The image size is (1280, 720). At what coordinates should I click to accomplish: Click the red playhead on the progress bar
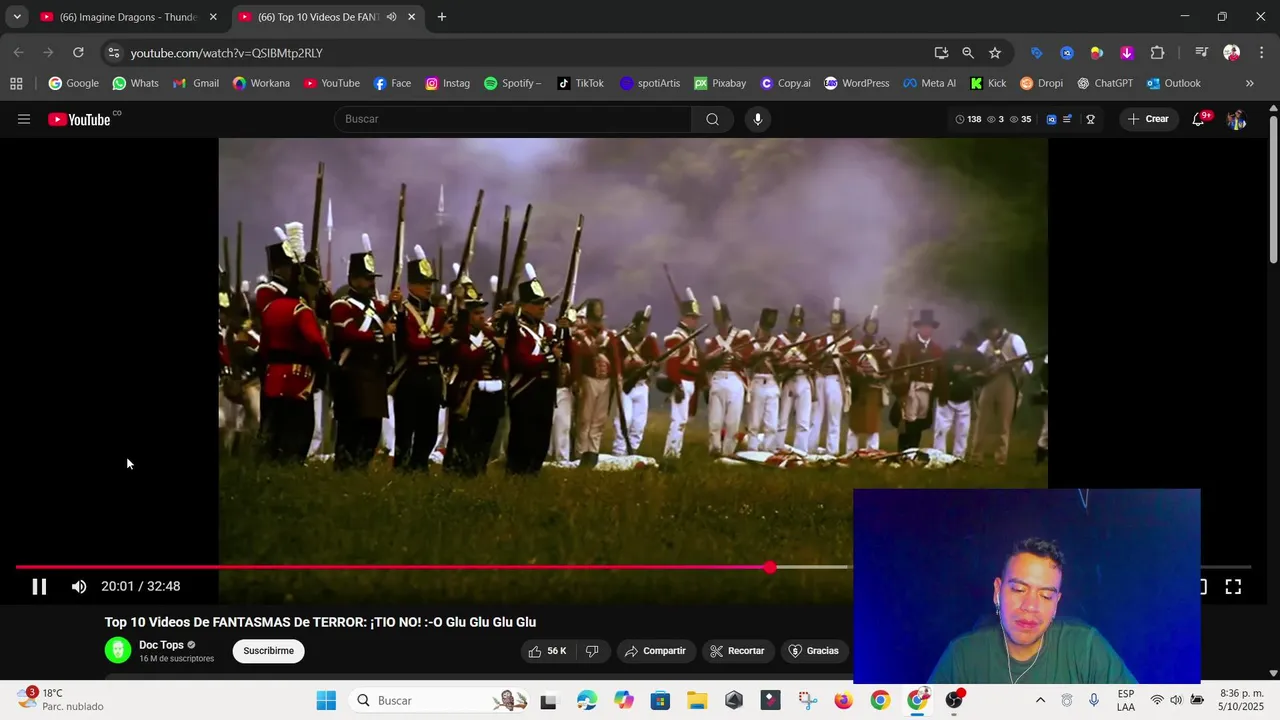pos(770,567)
